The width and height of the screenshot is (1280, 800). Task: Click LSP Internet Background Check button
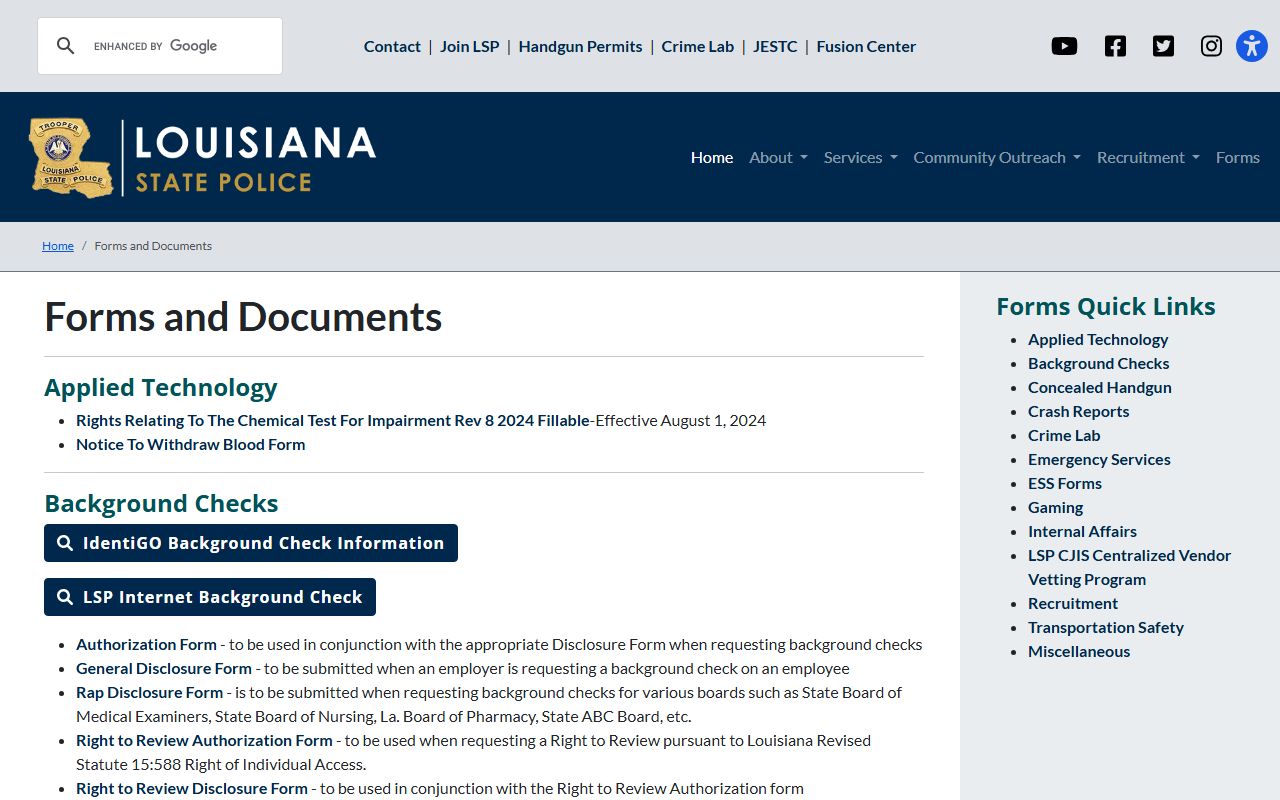(x=210, y=597)
